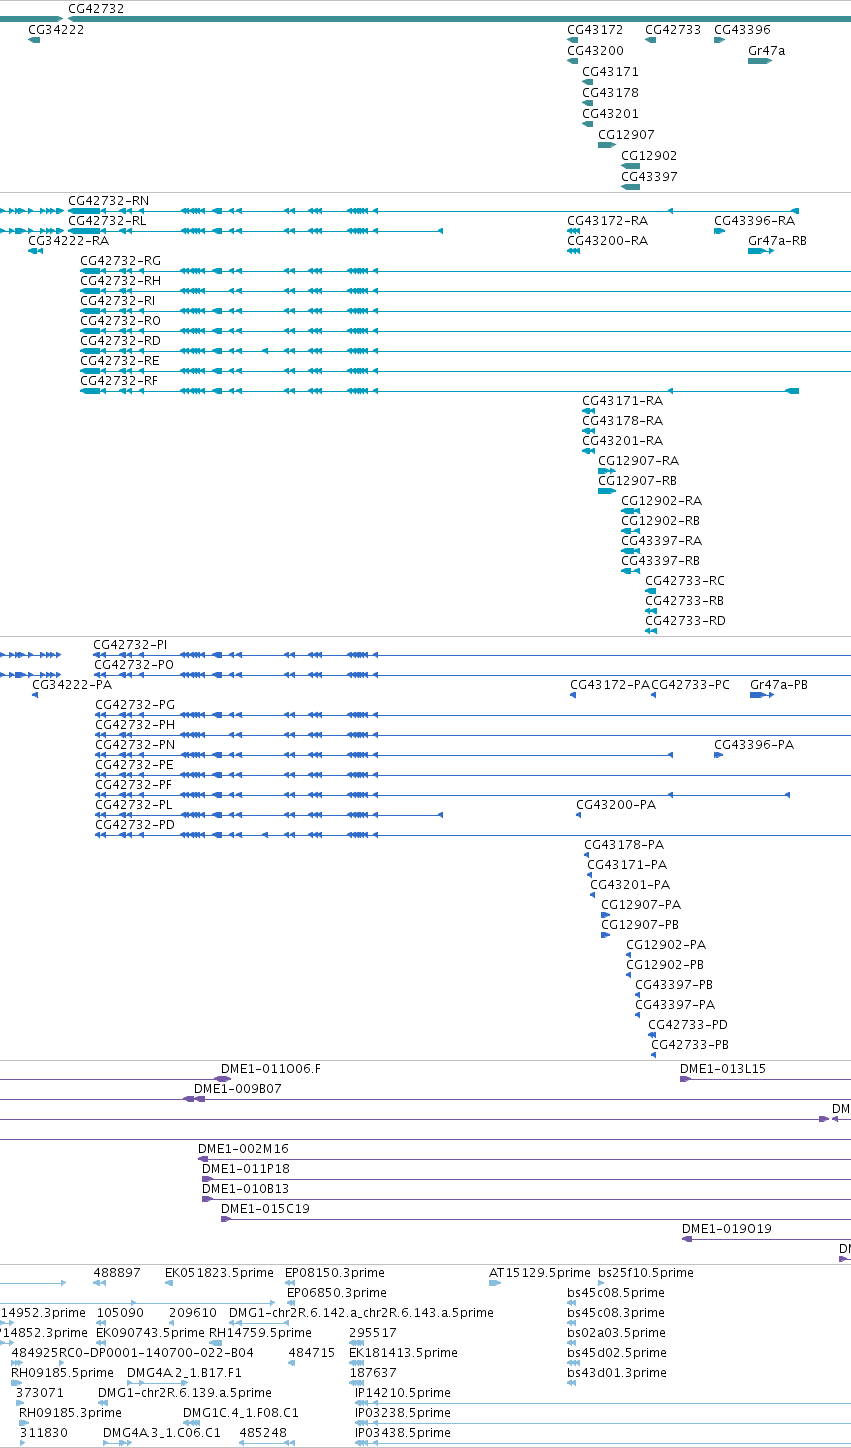Screen dimensions: 851x1448
Task: Click the DME1-013L15 clone label
Action: coord(723,1069)
